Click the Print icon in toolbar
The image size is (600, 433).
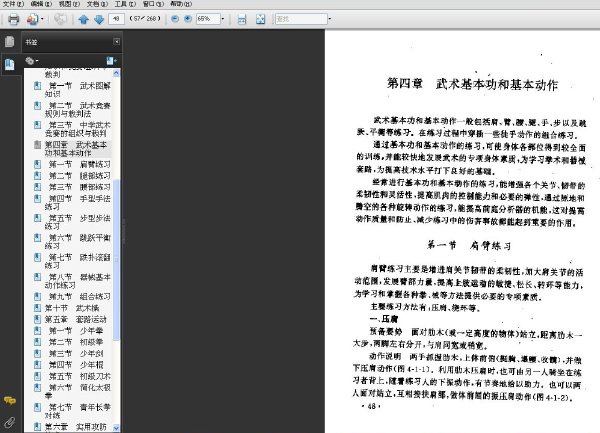coord(13,19)
